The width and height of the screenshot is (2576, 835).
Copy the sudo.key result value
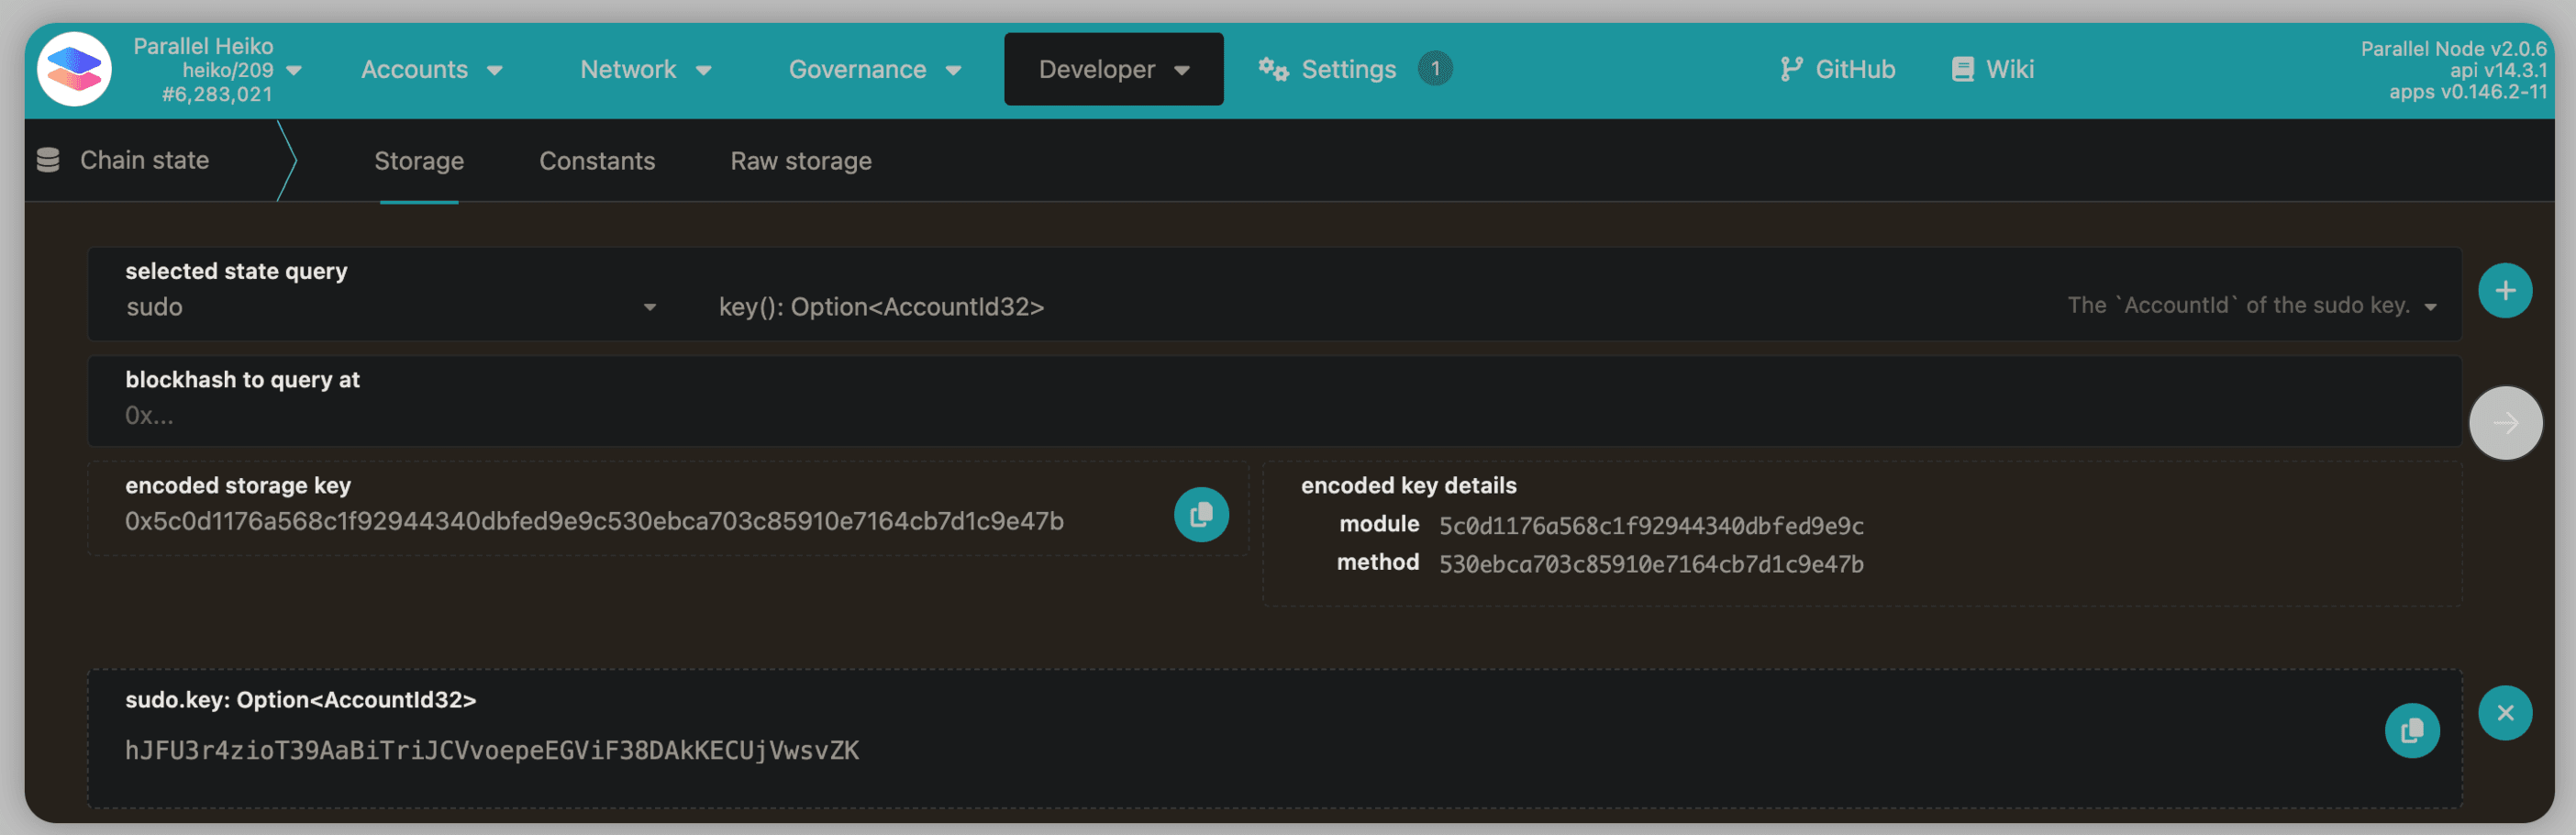click(x=2410, y=730)
